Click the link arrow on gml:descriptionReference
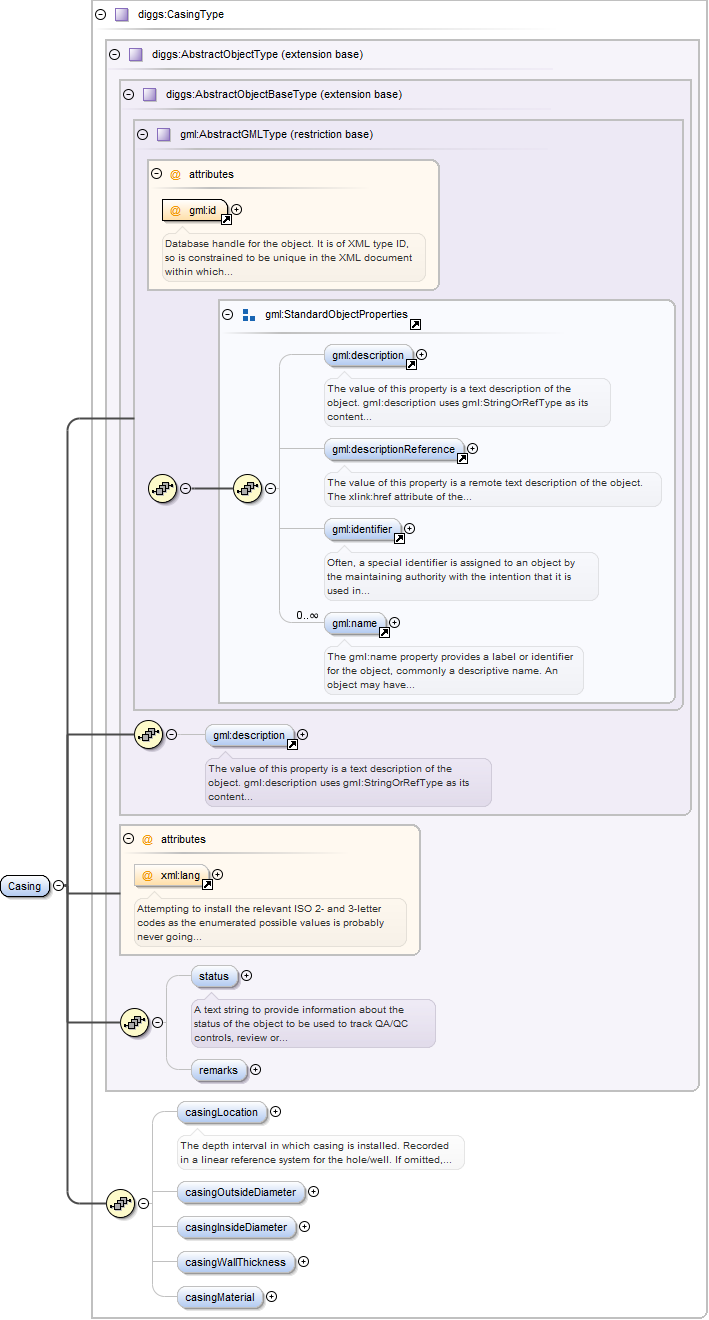The height and width of the screenshot is (1320, 709). click(462, 459)
